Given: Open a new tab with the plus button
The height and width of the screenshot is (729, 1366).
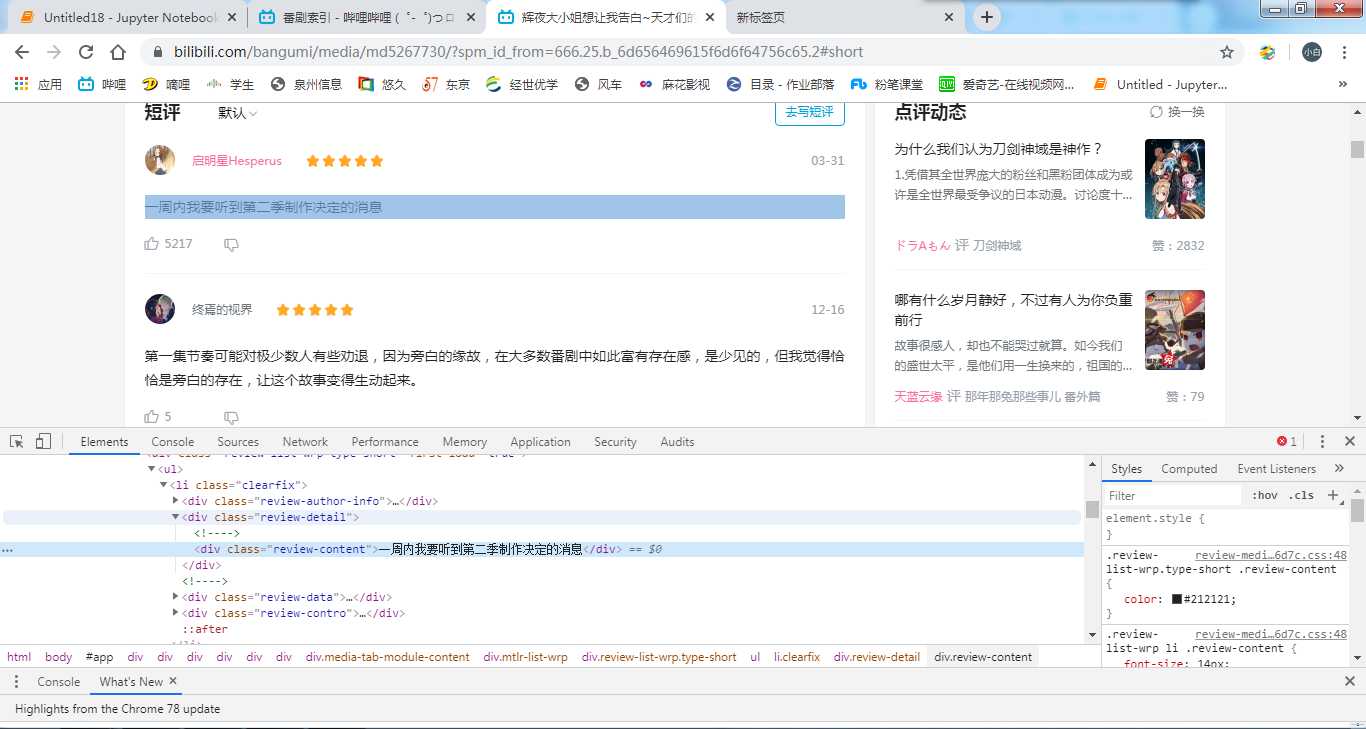Looking at the screenshot, I should [987, 17].
